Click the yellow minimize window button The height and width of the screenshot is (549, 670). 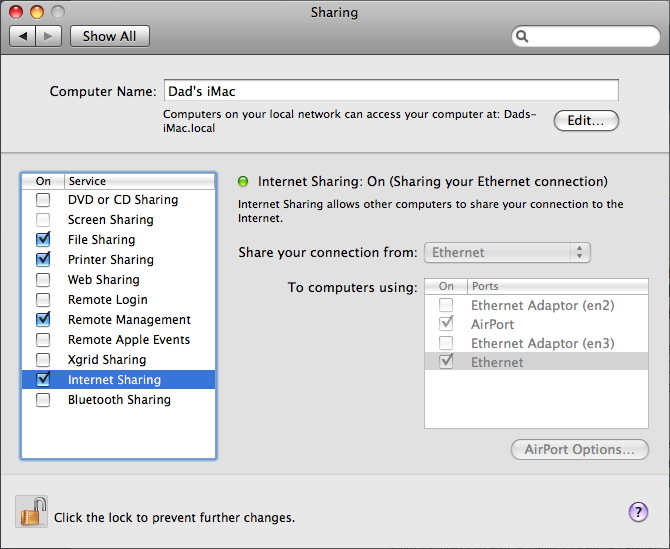coord(37,12)
